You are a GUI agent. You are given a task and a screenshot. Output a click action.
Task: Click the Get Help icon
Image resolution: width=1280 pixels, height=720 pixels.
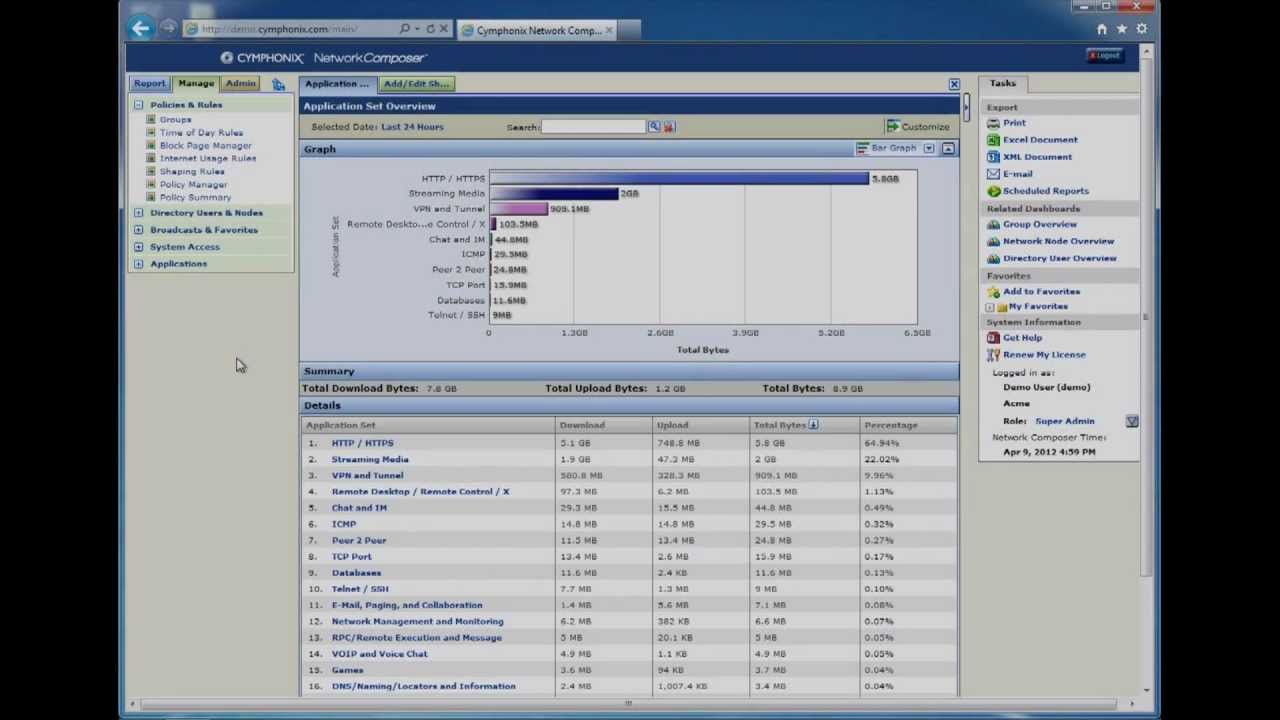click(x=993, y=338)
